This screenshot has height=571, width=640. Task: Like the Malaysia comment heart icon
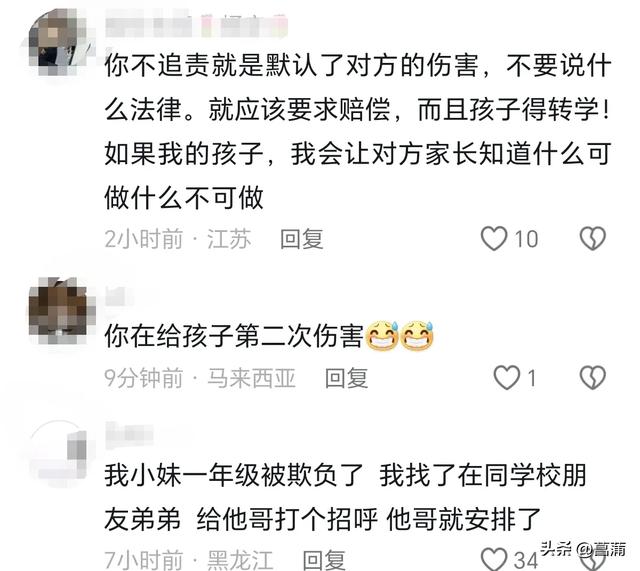click(507, 378)
